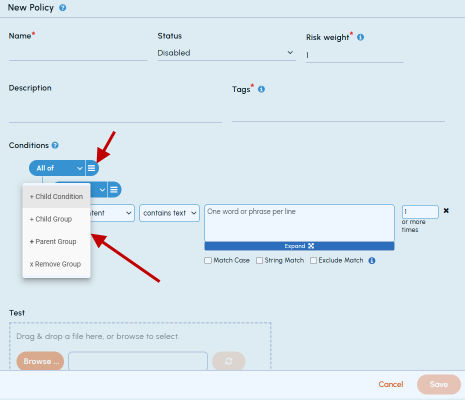Open the Status dropdown showing Disabled

(x=226, y=53)
